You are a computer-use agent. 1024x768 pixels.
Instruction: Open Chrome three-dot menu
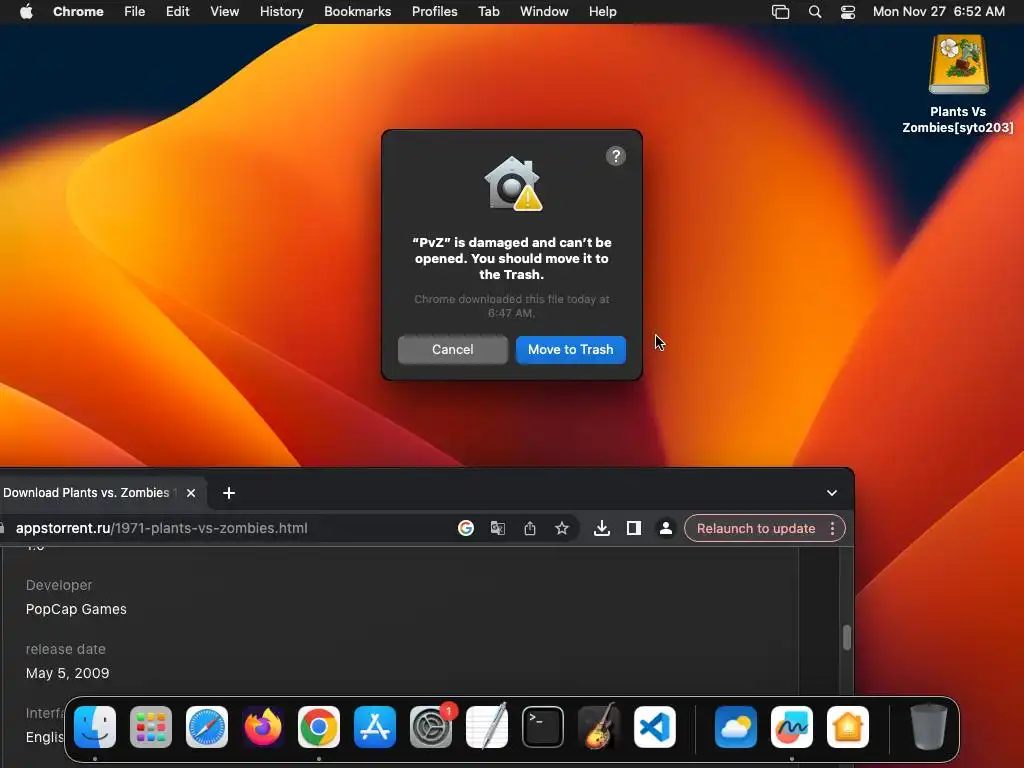point(832,528)
